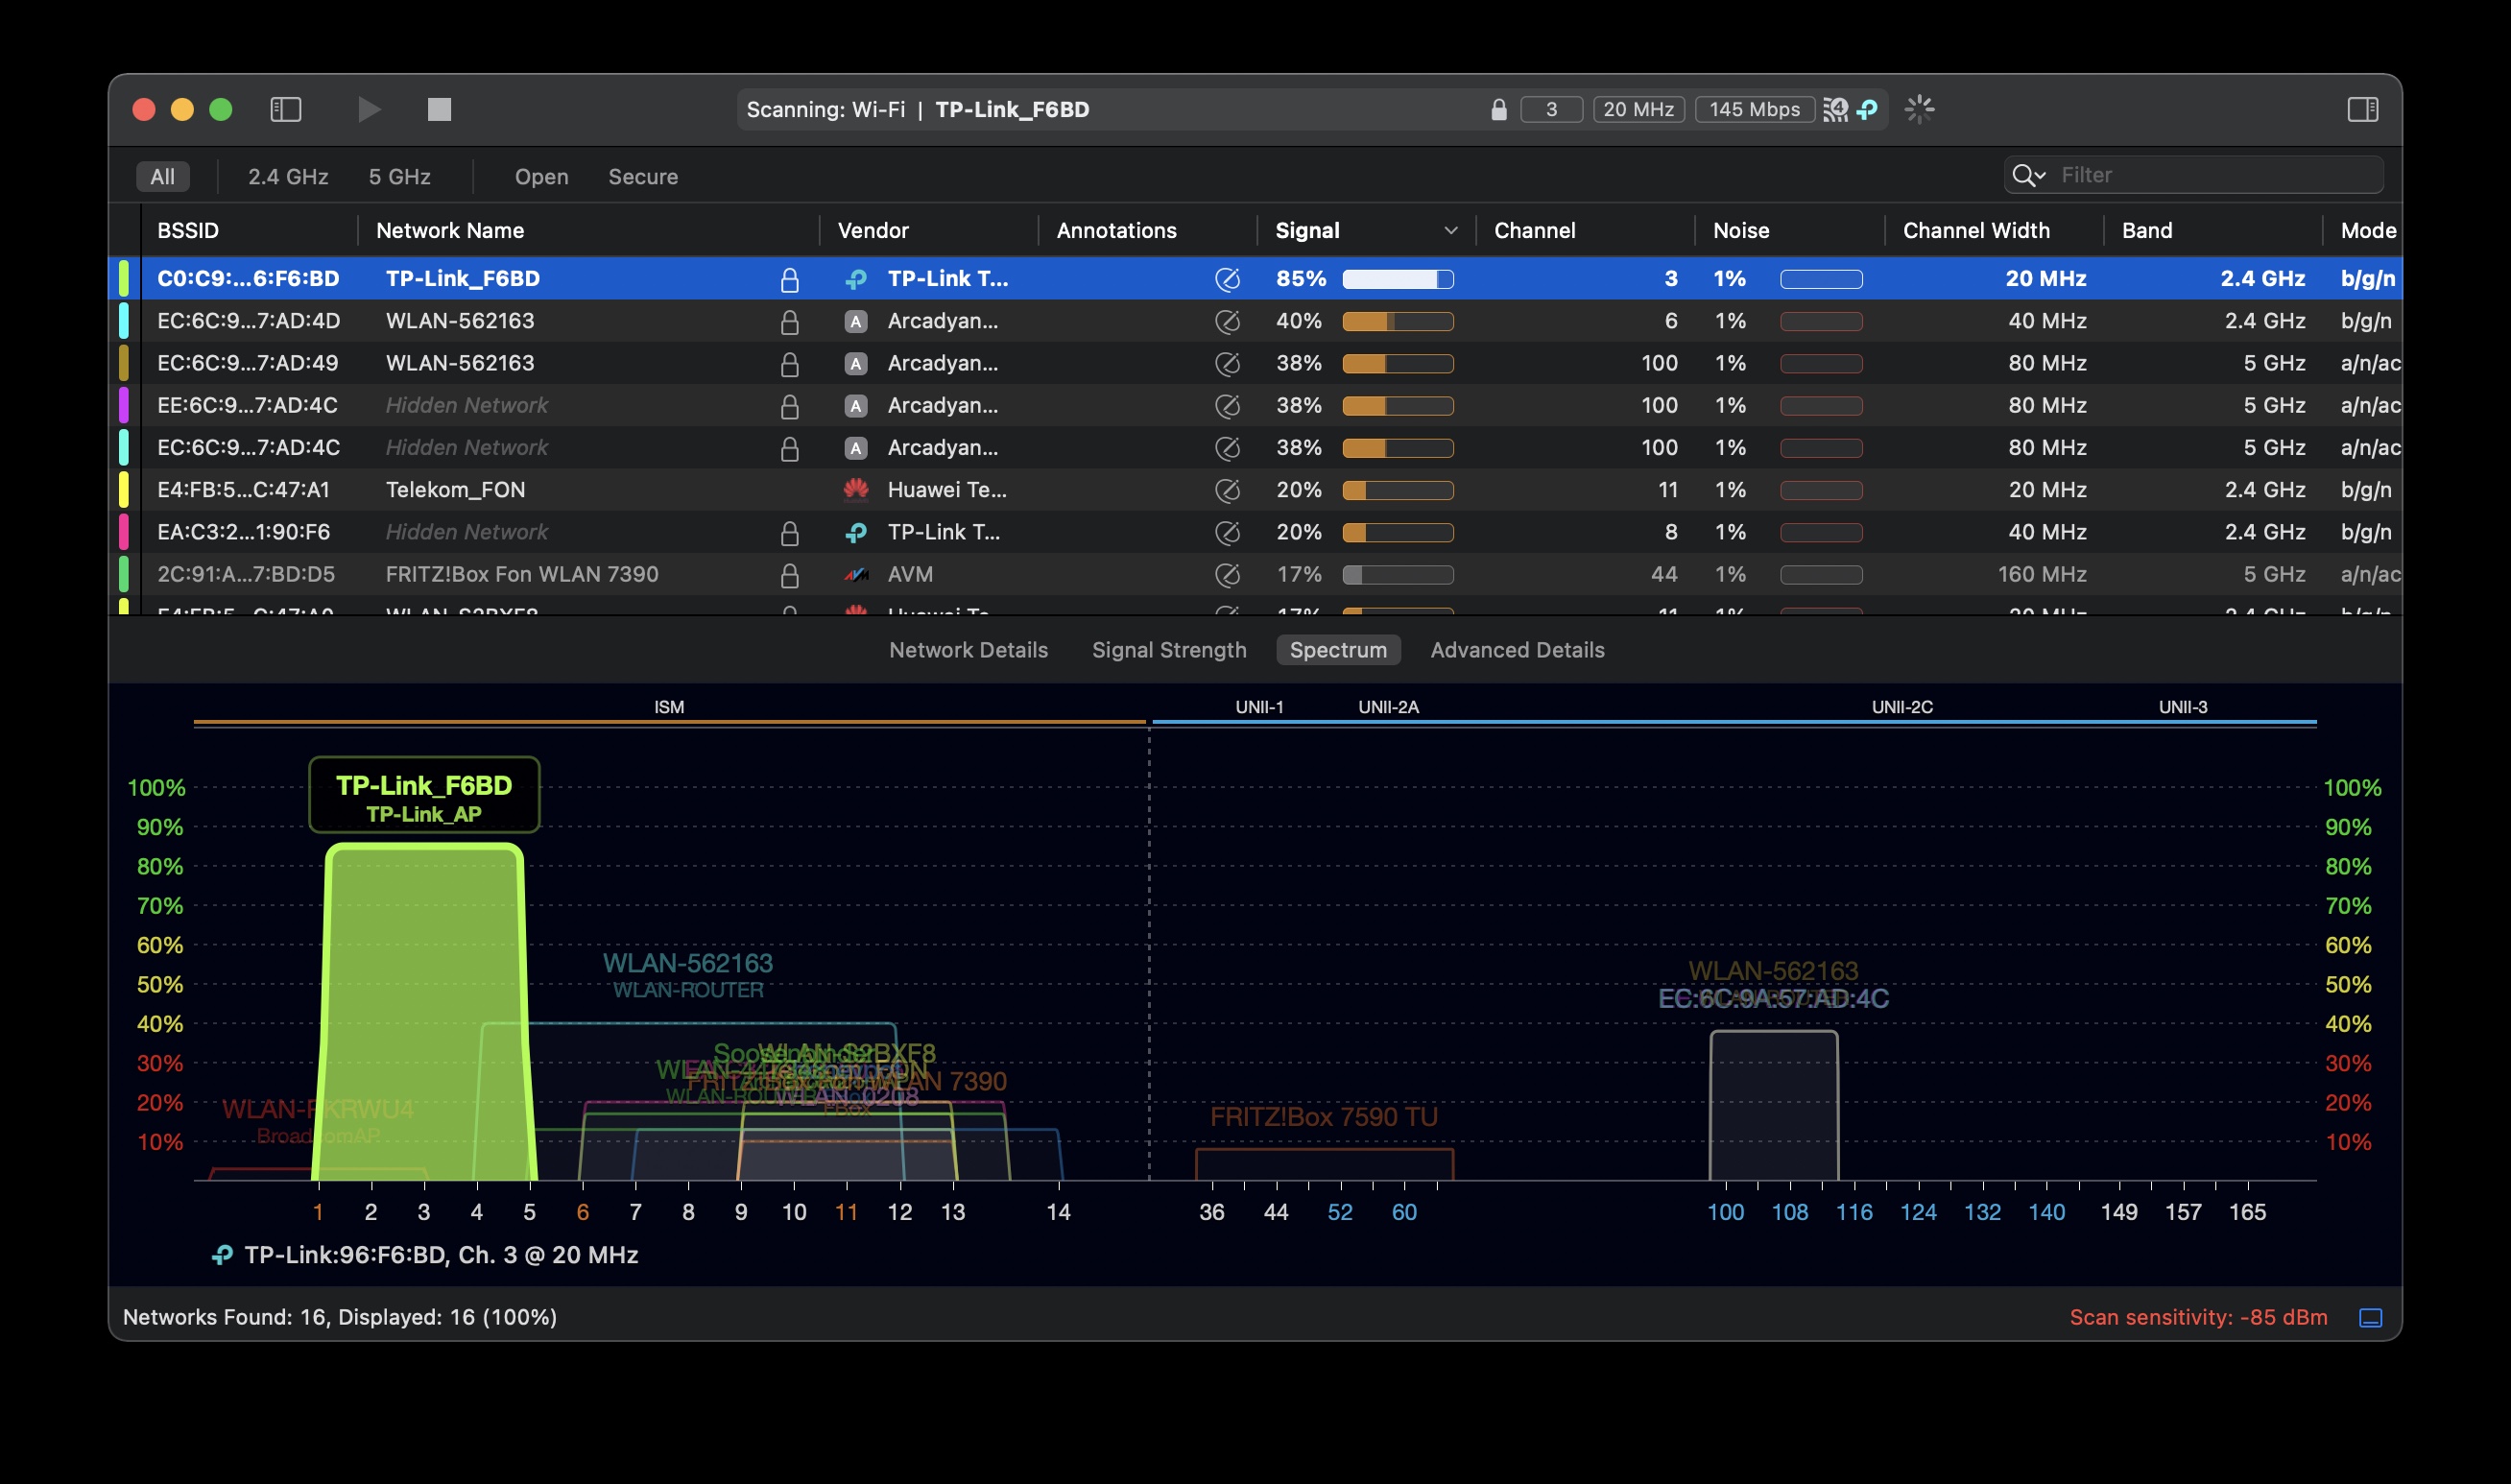
Task: Start scanning with the play button
Action: 369,109
